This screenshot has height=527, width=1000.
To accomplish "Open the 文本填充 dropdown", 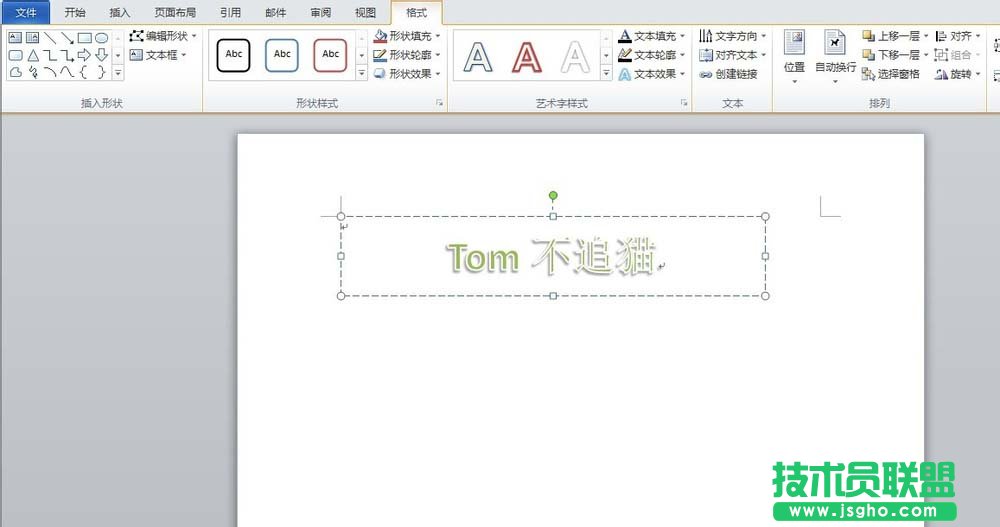I will point(652,36).
